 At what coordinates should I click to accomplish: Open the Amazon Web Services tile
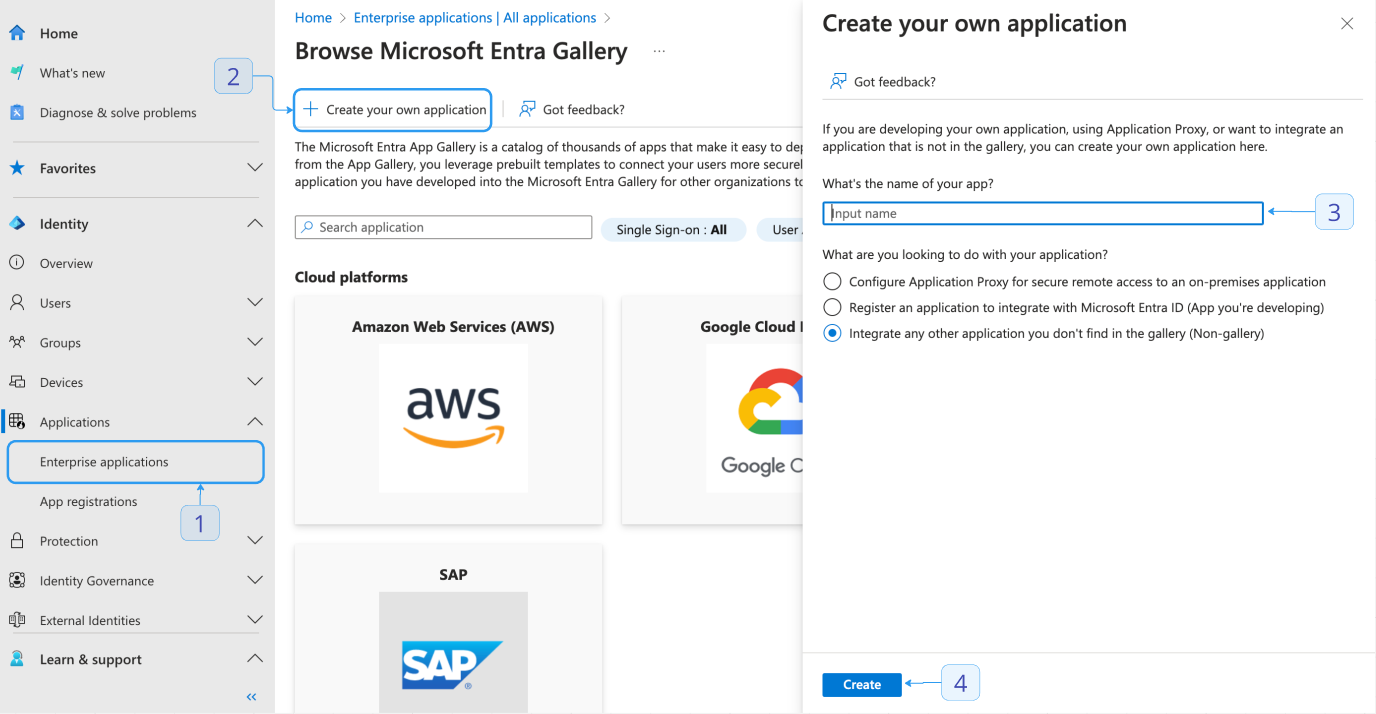(448, 409)
